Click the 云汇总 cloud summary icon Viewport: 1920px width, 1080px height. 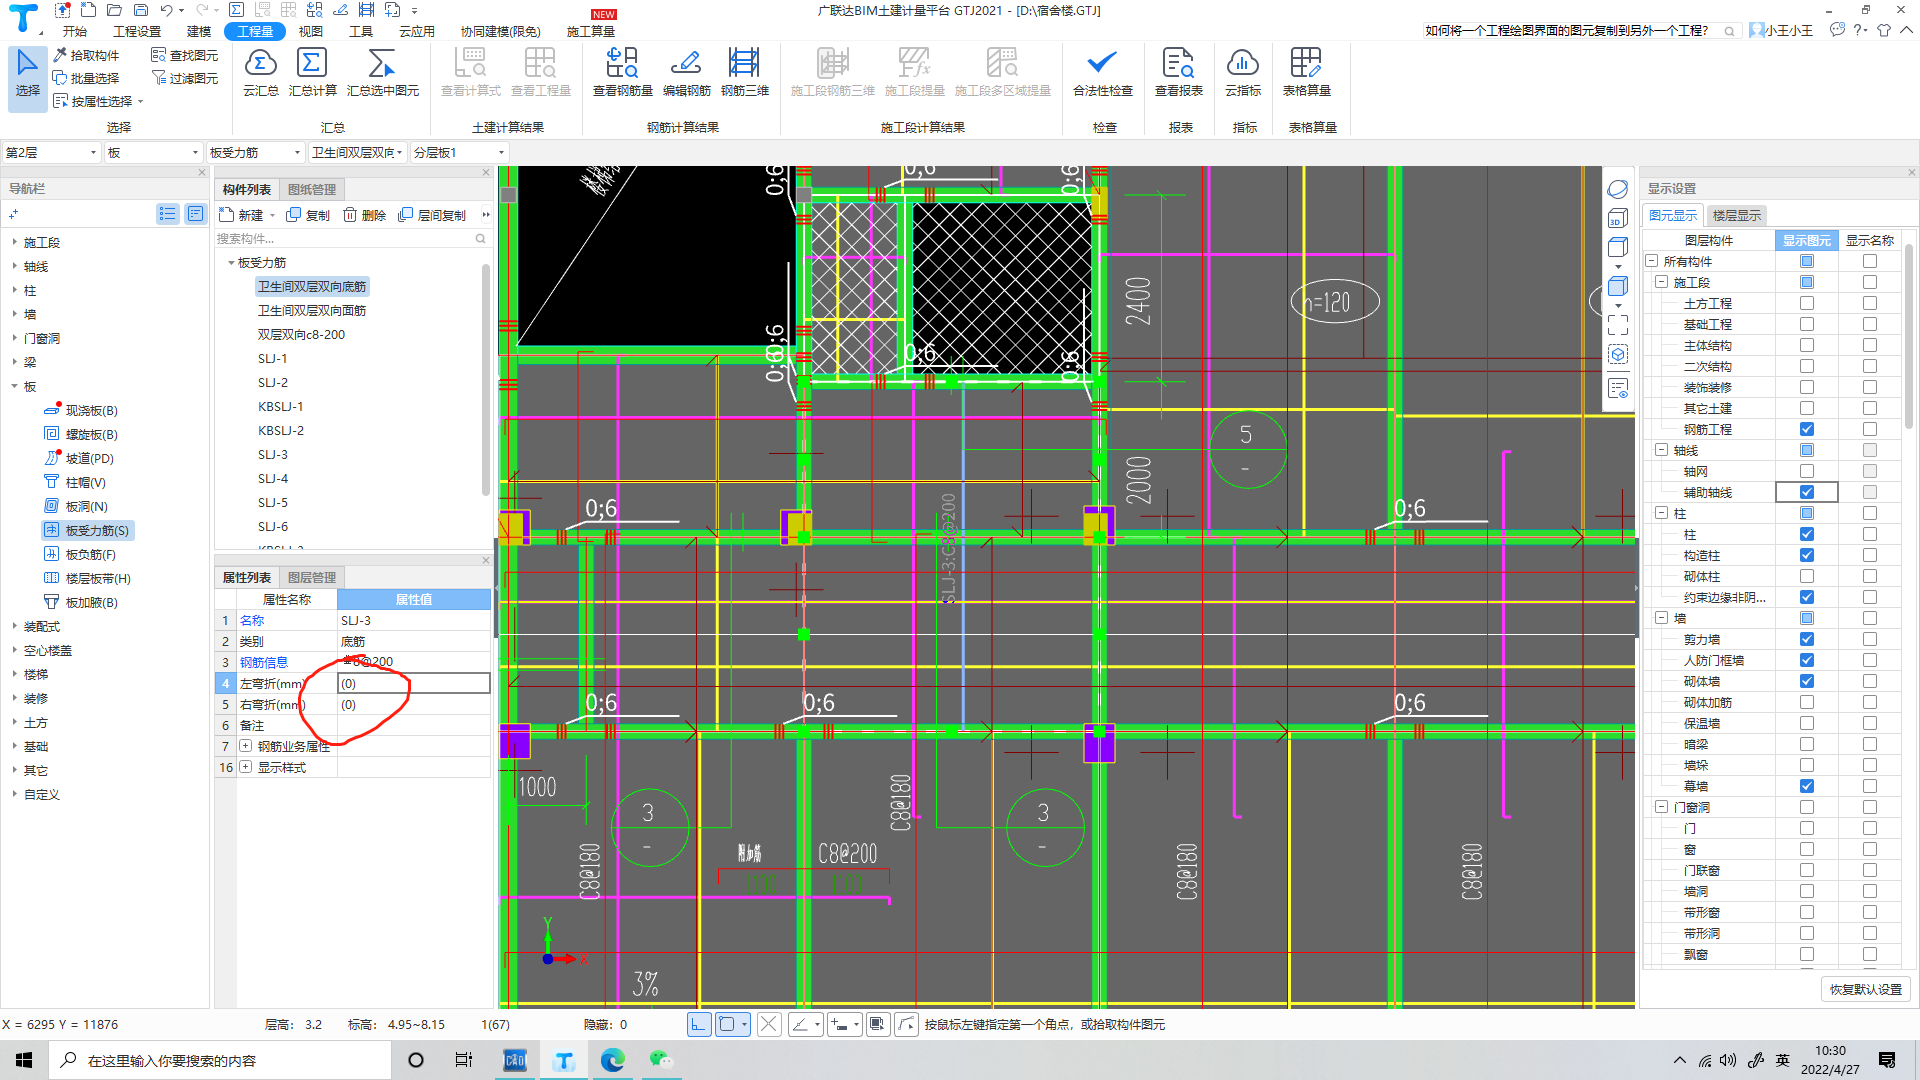pos(260,72)
